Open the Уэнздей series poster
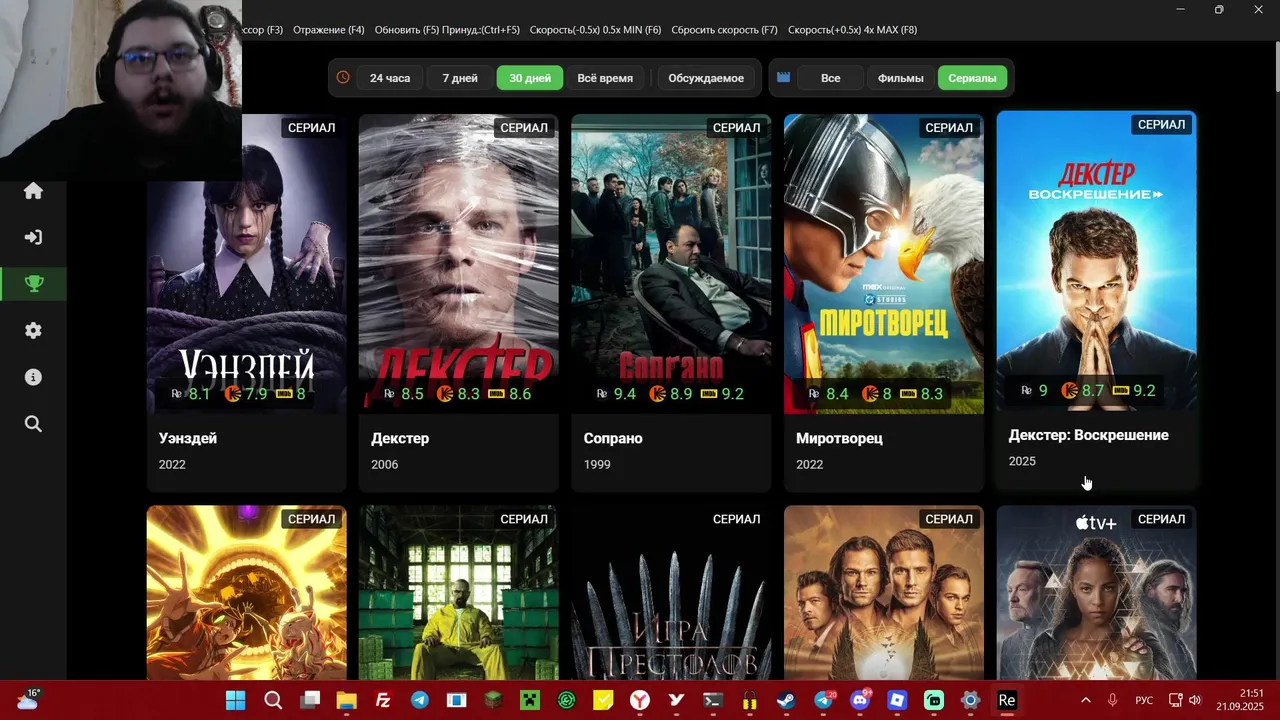The image size is (1280, 720). click(x=247, y=264)
